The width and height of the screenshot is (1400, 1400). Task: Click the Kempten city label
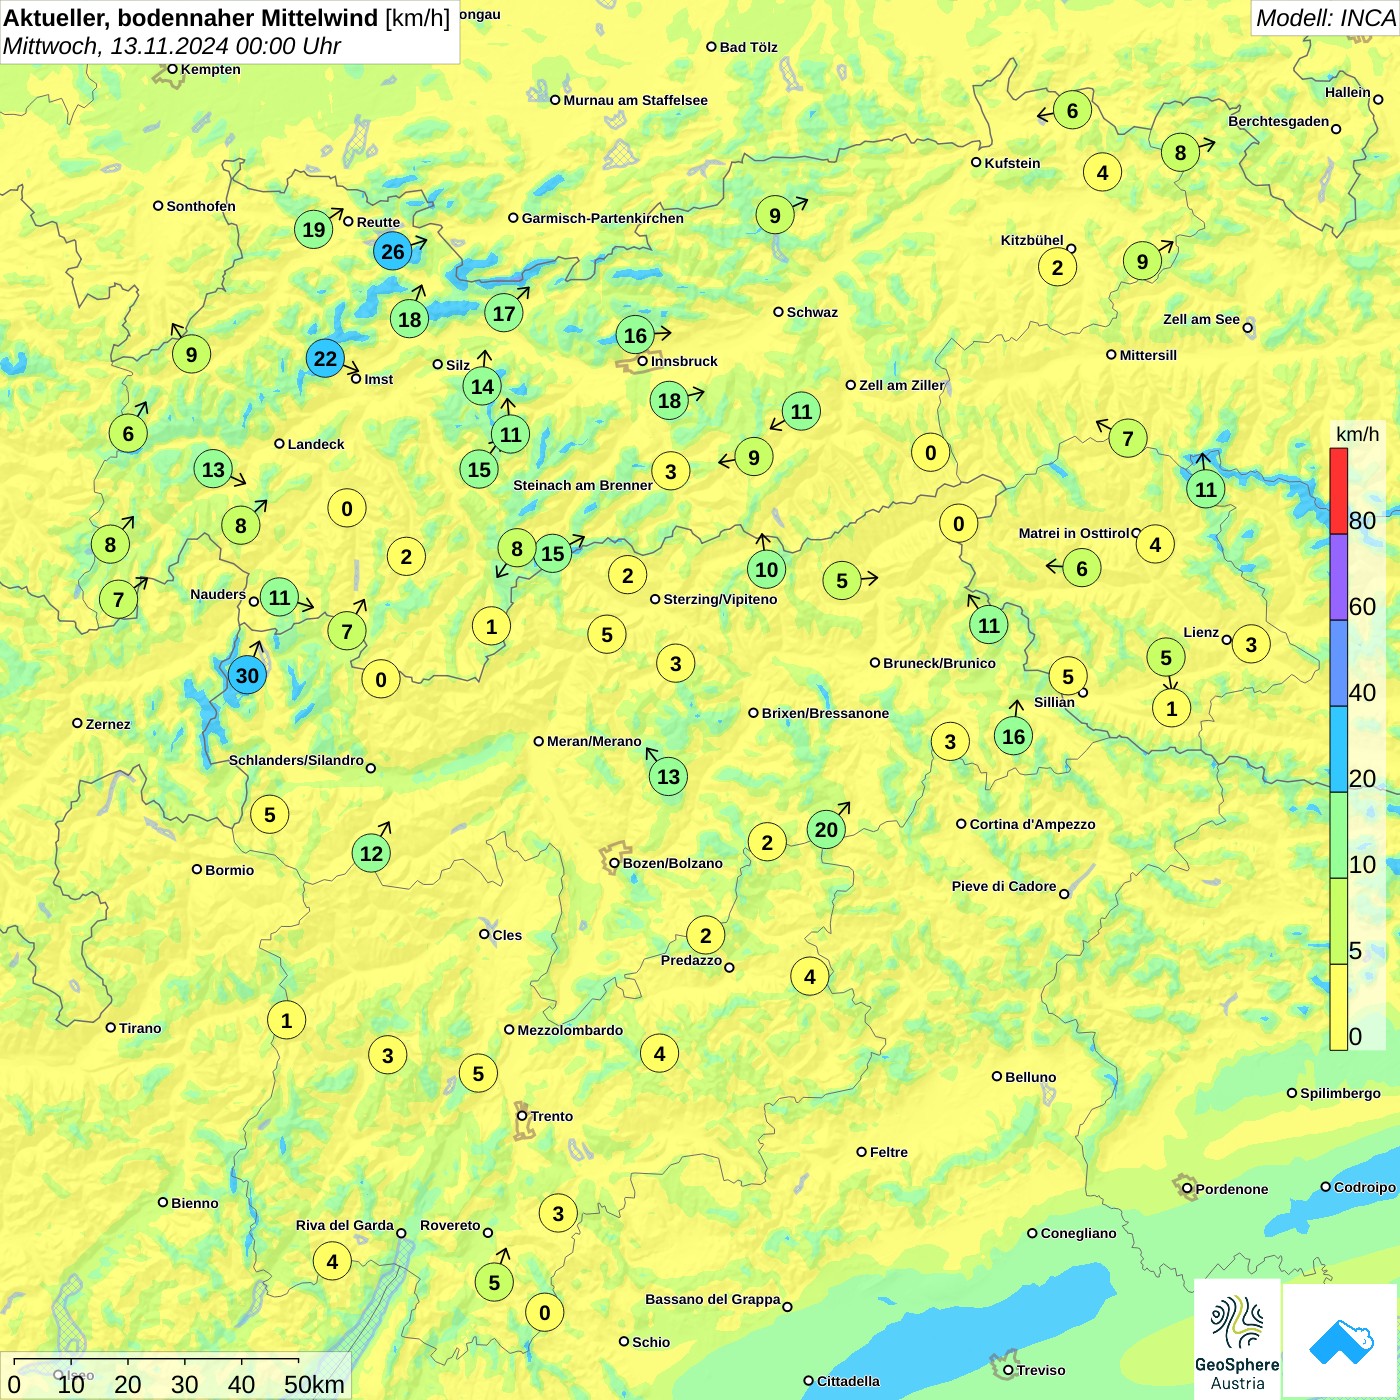tap(210, 69)
